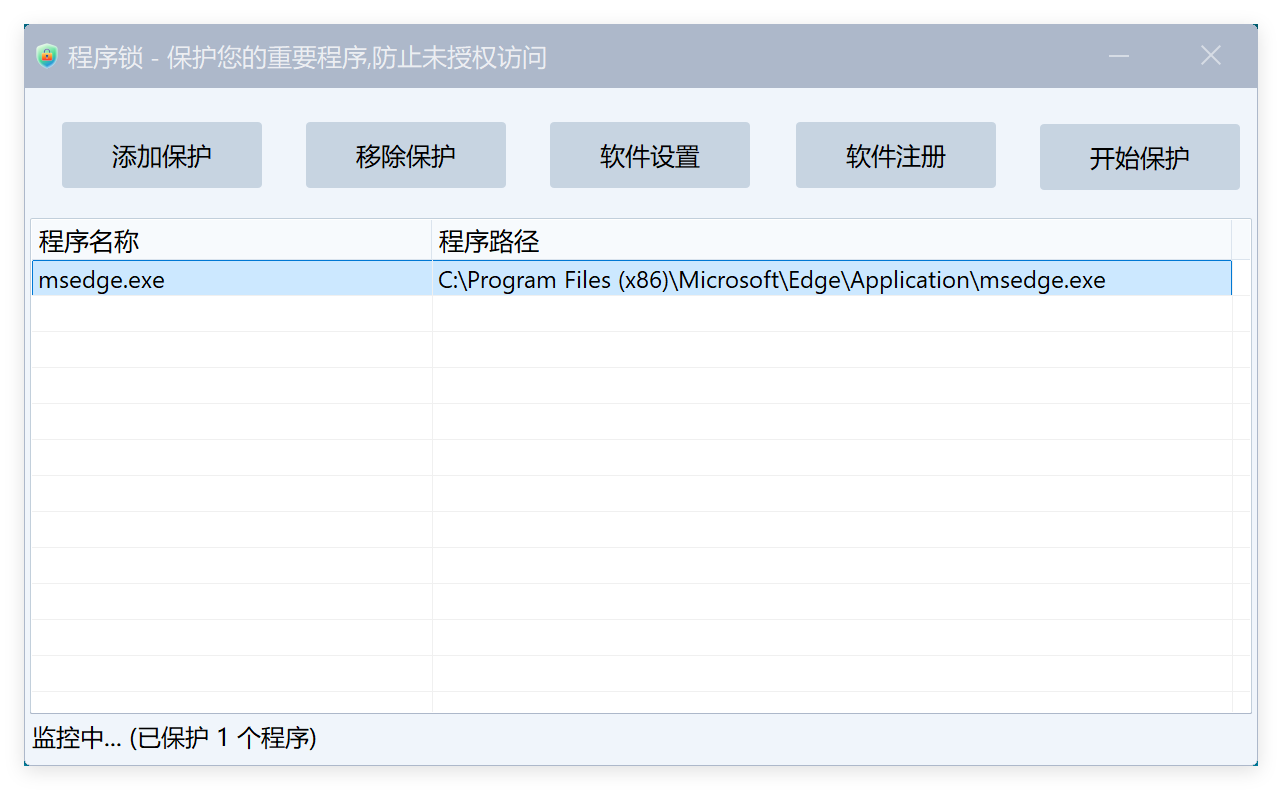Click the blank header area right of 程序路径
This screenshot has width=1282, height=790.
point(1241,241)
